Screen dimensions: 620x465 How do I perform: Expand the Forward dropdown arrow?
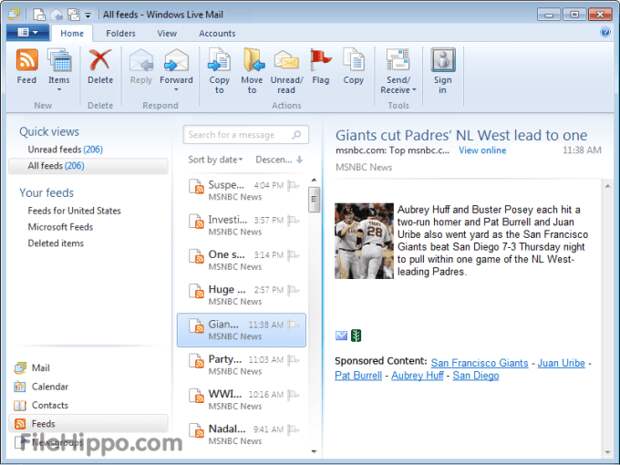(x=176, y=90)
